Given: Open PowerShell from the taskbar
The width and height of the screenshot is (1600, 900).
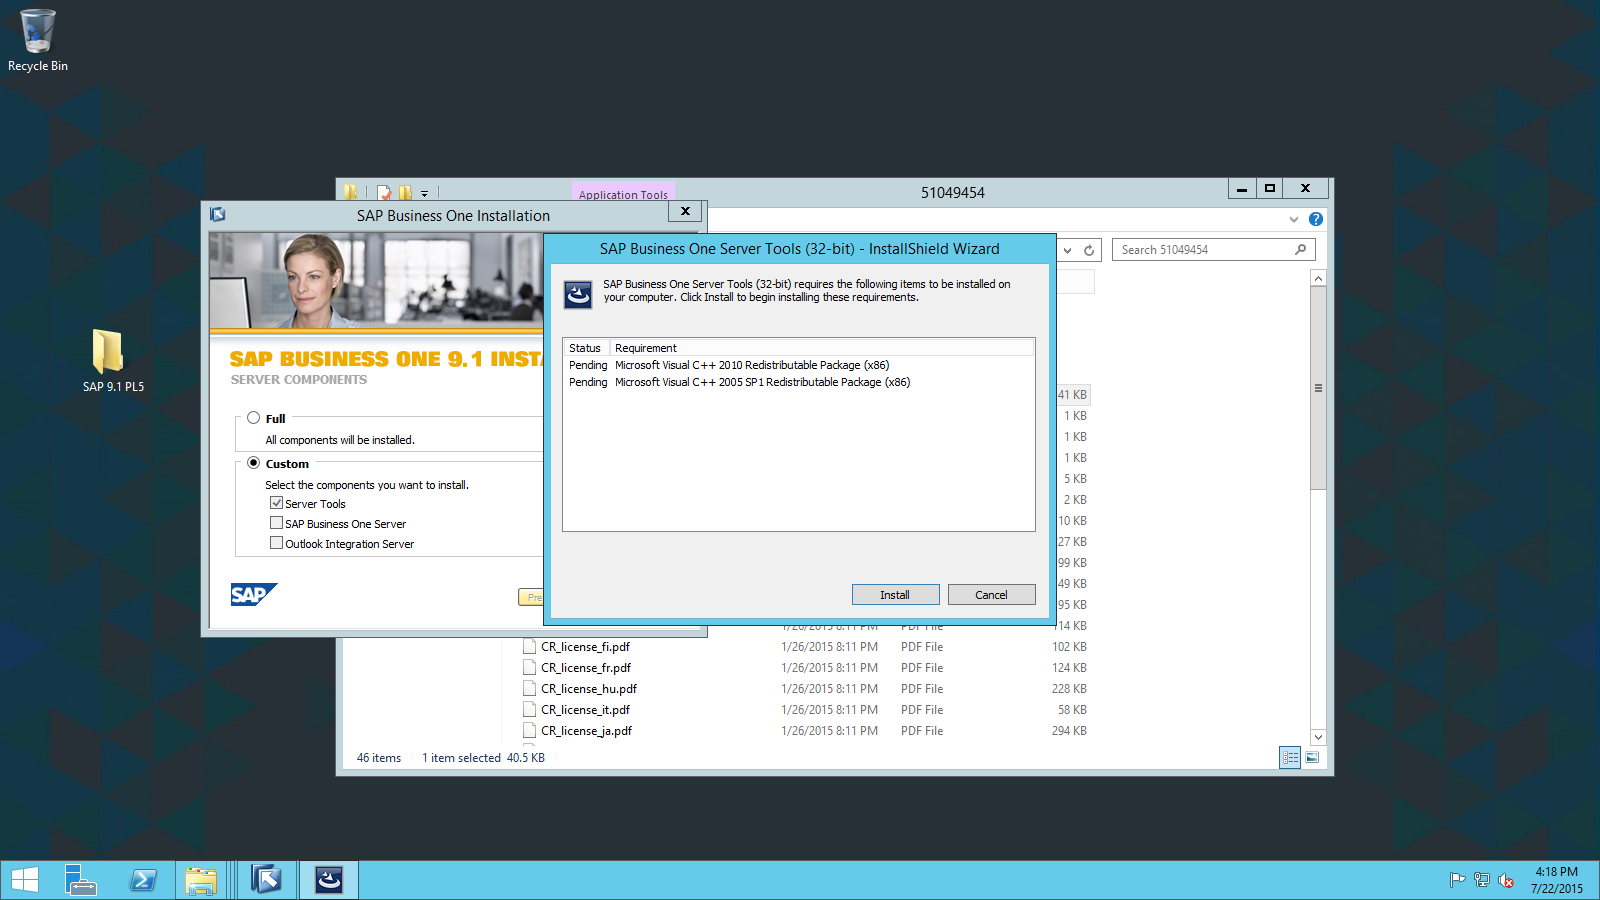Looking at the screenshot, I should pos(143,880).
